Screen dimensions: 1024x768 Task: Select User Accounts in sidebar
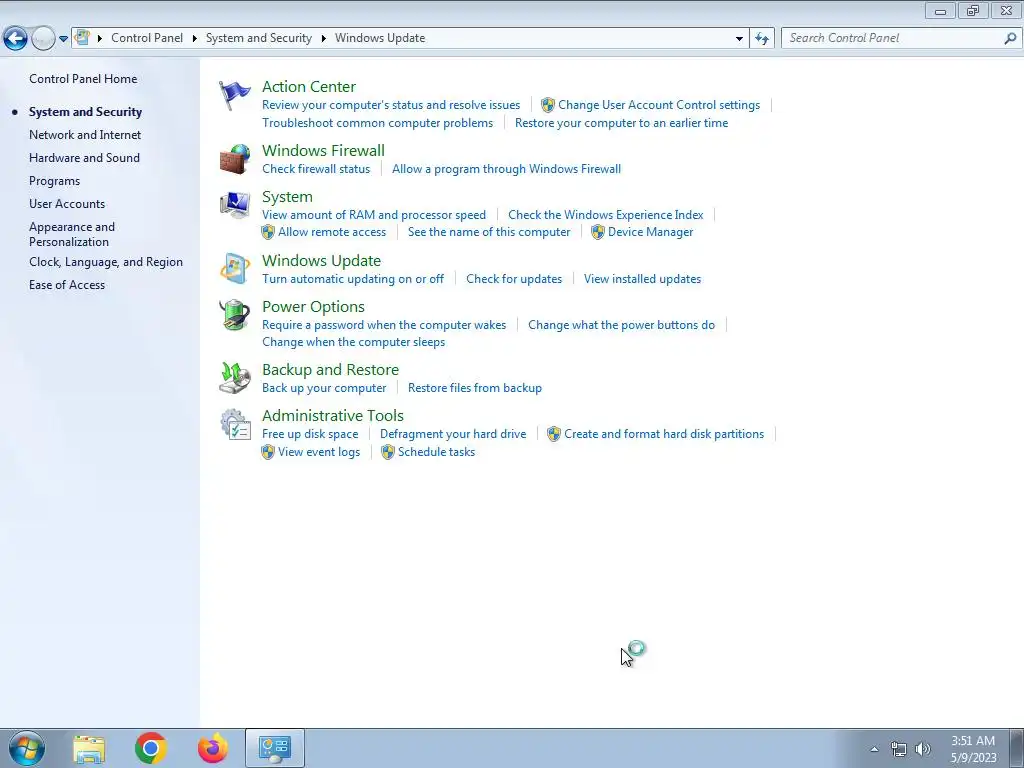(x=67, y=204)
